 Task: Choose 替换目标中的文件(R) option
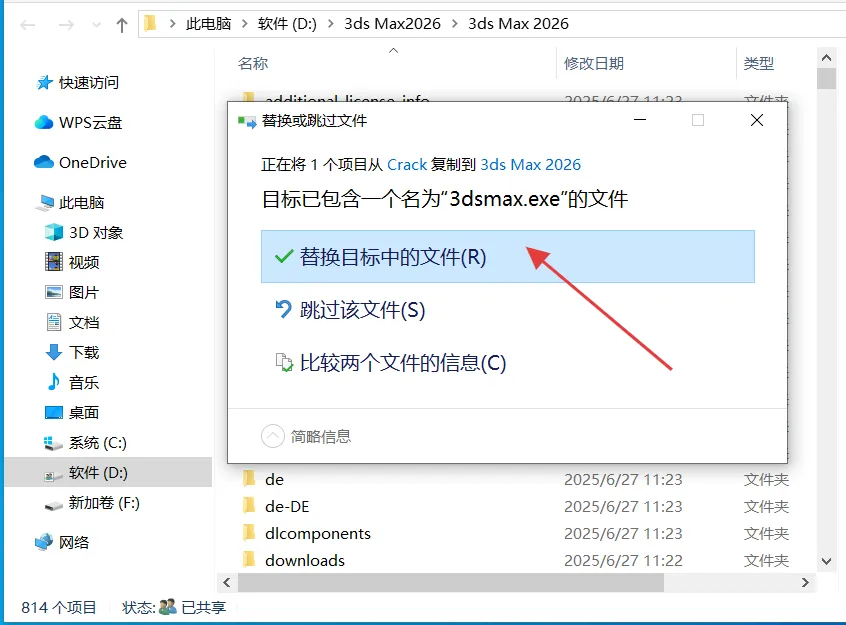click(508, 256)
